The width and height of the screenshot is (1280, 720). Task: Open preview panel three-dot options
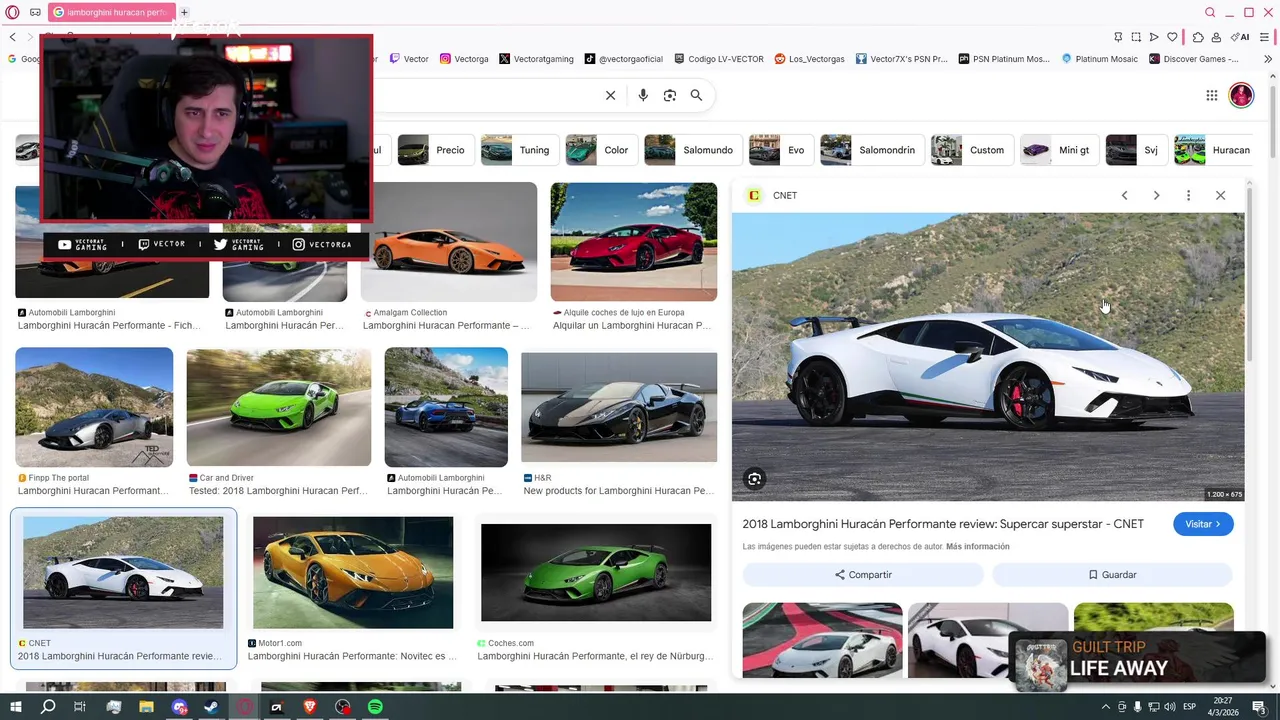(1188, 195)
